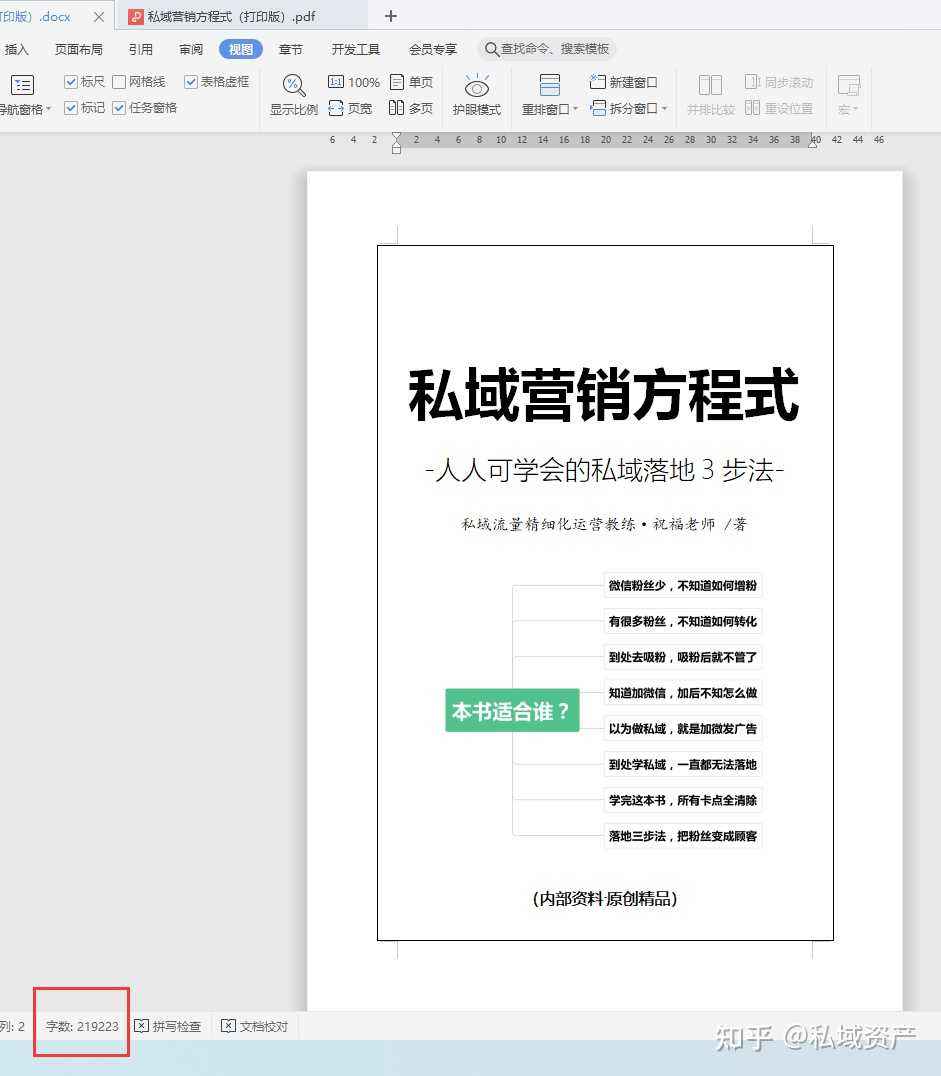Enable the gridlines (网格线) checkbox
This screenshot has width=941, height=1076.
coord(119,82)
